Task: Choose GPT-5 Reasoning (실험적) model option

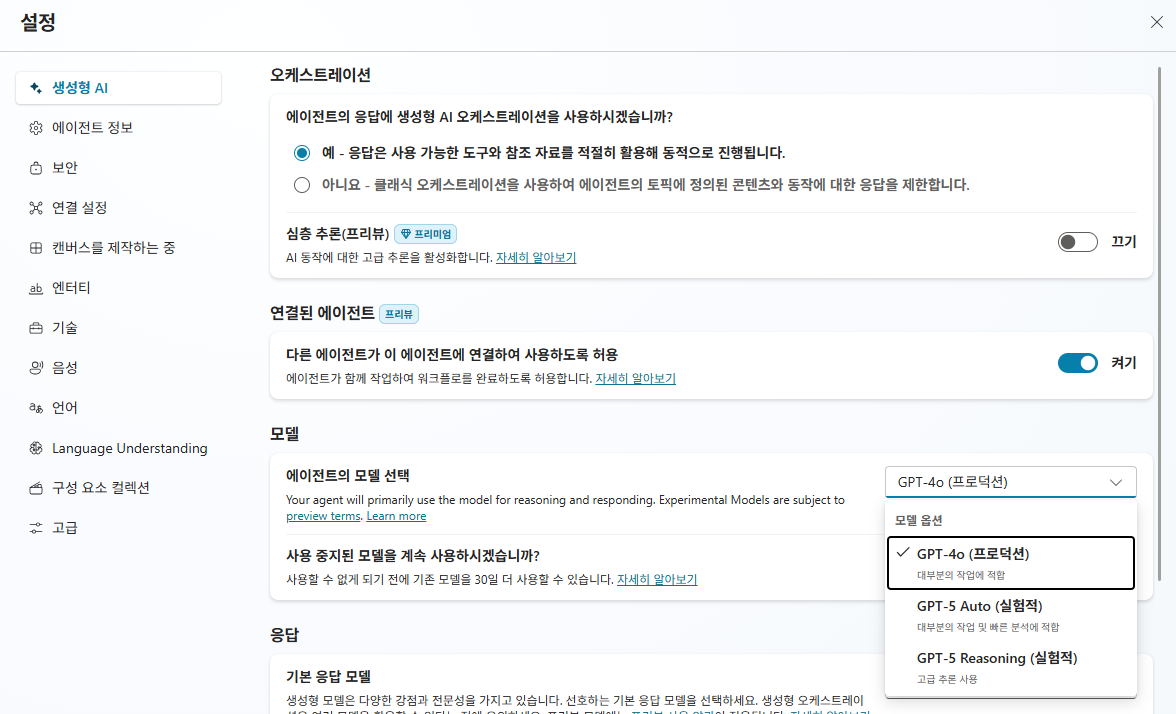Action: pos(1010,668)
